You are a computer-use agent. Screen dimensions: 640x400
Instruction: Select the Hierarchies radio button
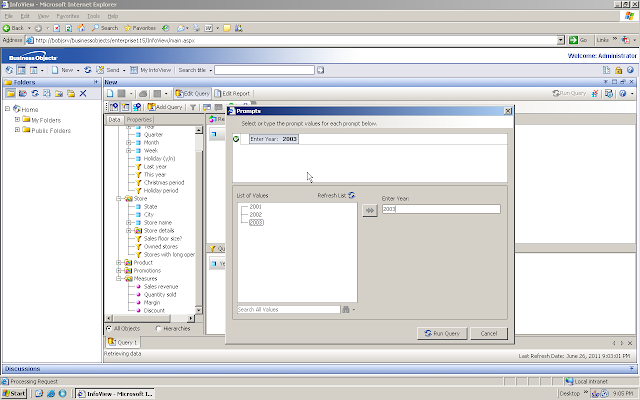tap(158, 328)
